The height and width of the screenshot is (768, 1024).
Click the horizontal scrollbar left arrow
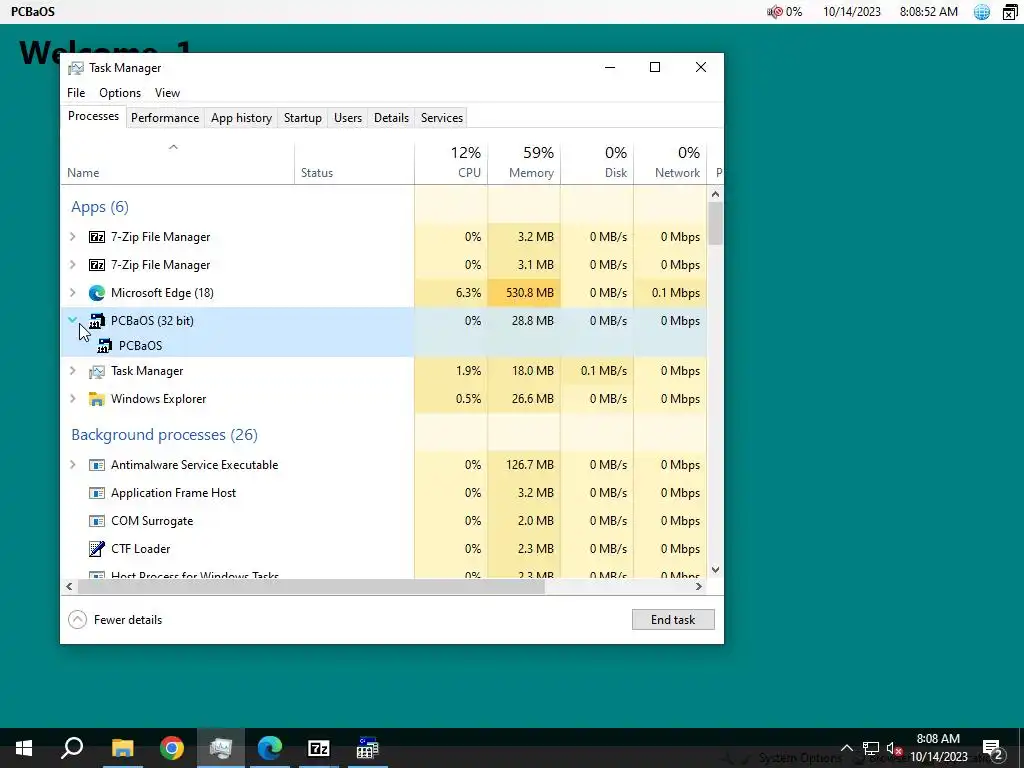pyautogui.click(x=69, y=586)
